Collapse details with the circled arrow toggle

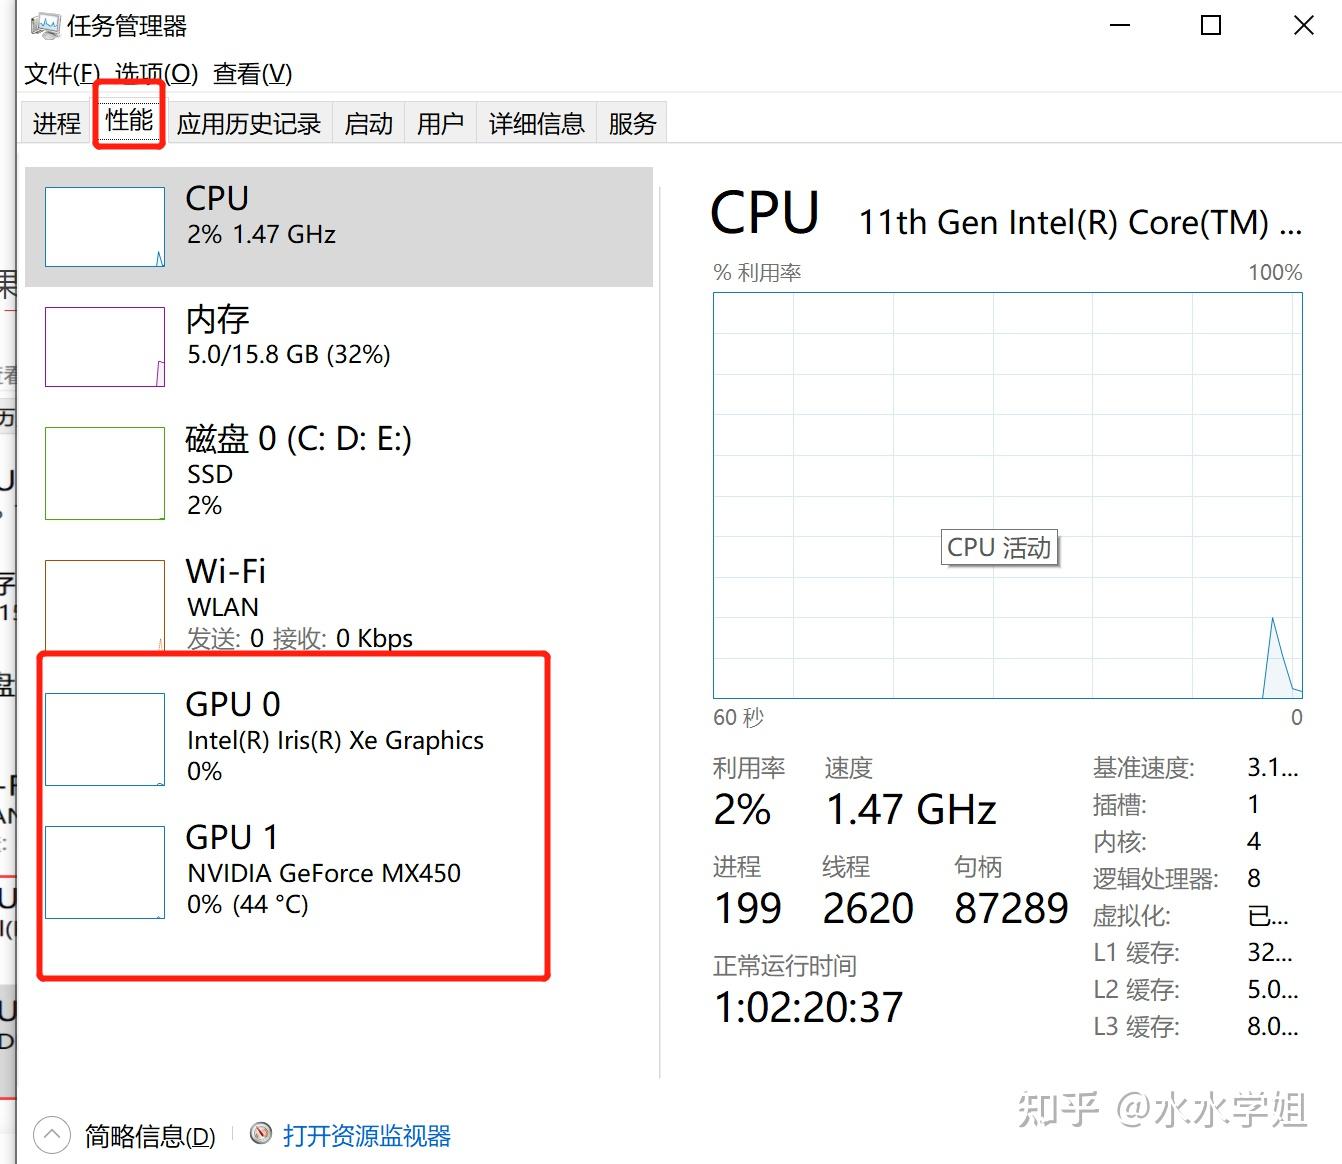coord(51,1133)
